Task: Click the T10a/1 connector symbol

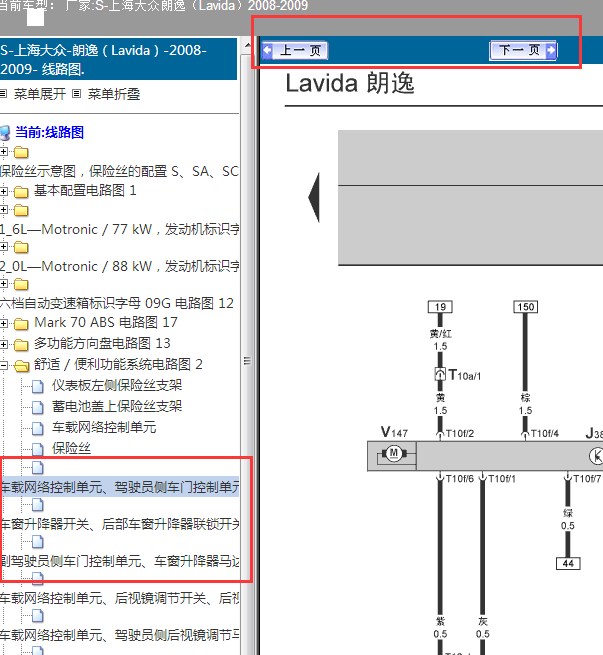Action: click(x=440, y=374)
